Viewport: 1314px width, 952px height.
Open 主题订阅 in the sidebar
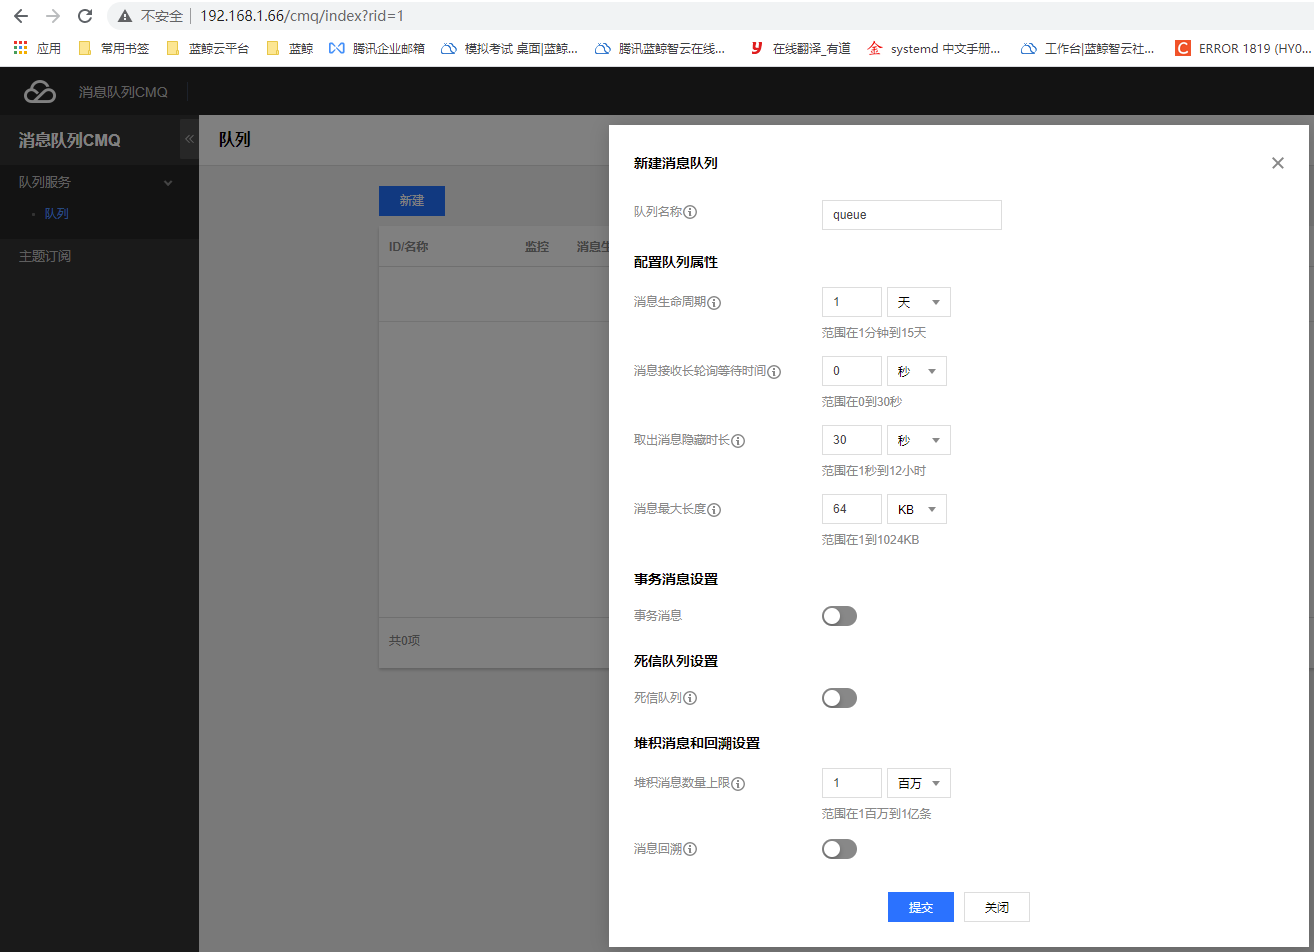45,256
